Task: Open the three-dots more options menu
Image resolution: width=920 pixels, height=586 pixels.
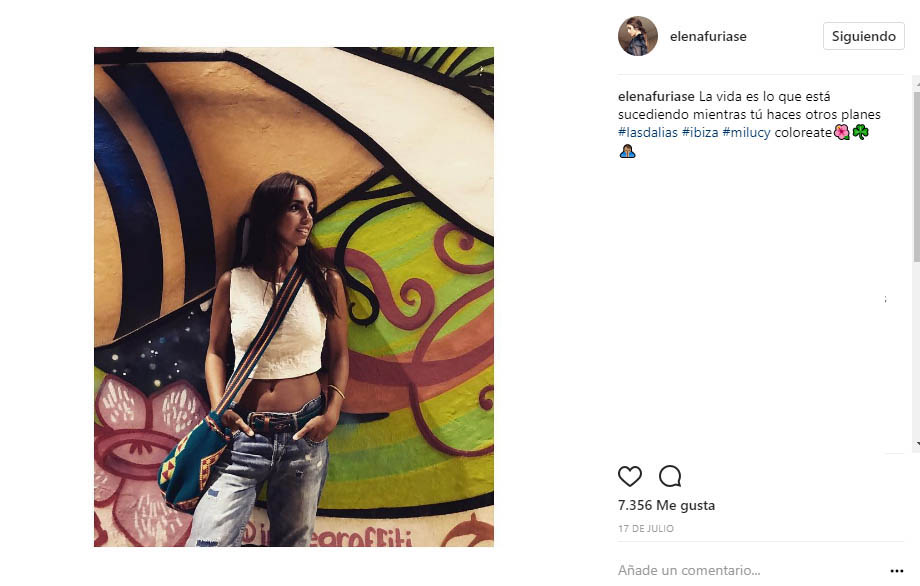Action: (897, 571)
